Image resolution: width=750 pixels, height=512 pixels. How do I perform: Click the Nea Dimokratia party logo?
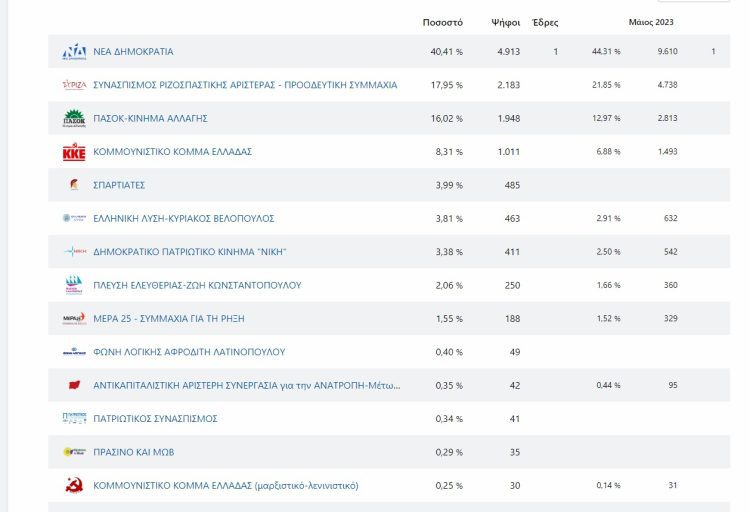point(74,51)
